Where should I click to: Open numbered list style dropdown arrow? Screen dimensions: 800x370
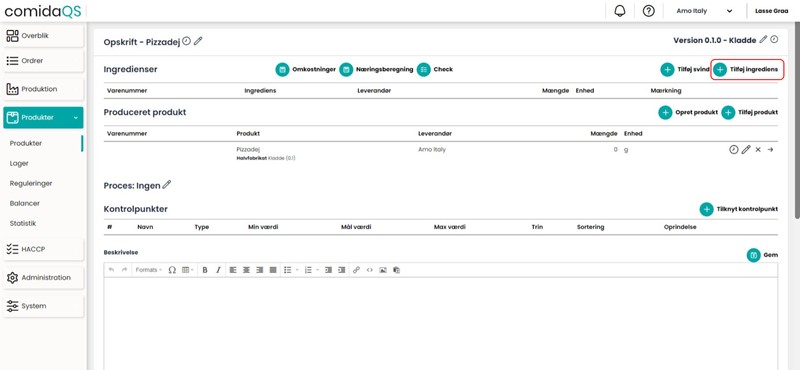(317, 270)
